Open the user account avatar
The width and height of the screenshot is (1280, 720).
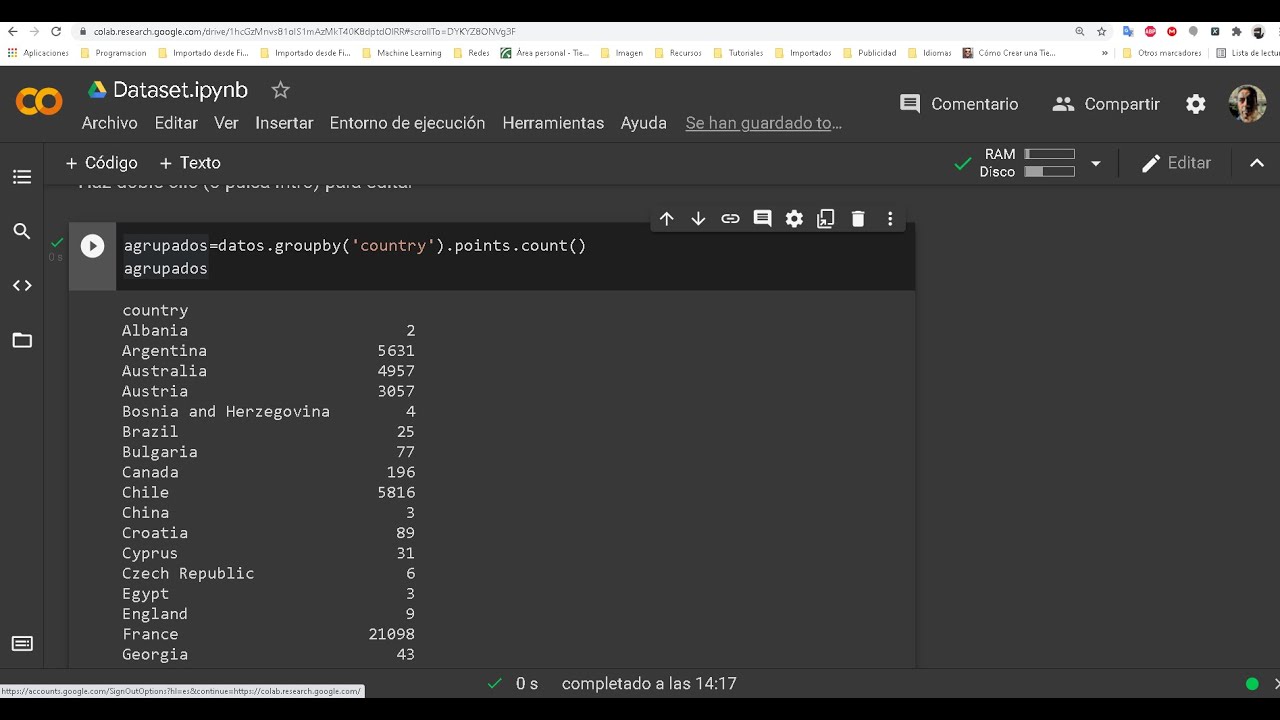click(1247, 104)
